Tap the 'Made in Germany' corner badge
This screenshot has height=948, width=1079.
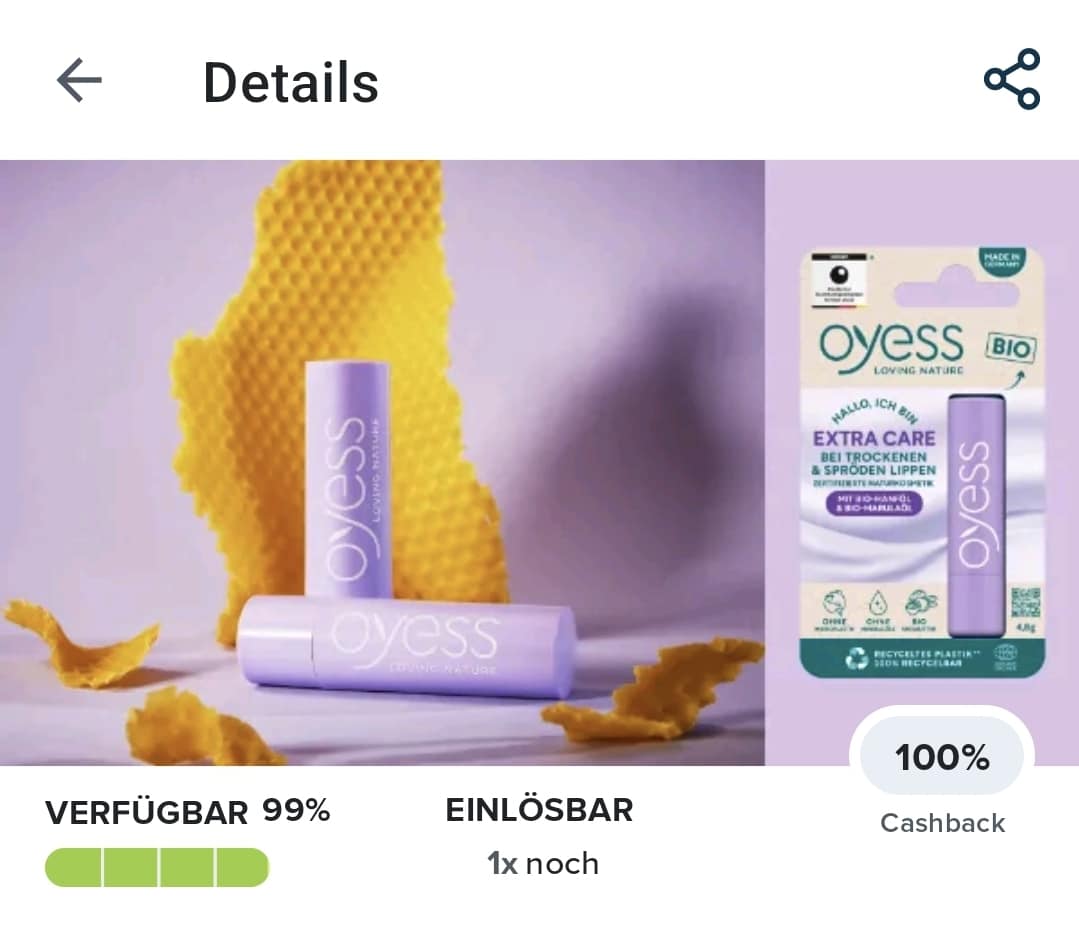(1002, 262)
